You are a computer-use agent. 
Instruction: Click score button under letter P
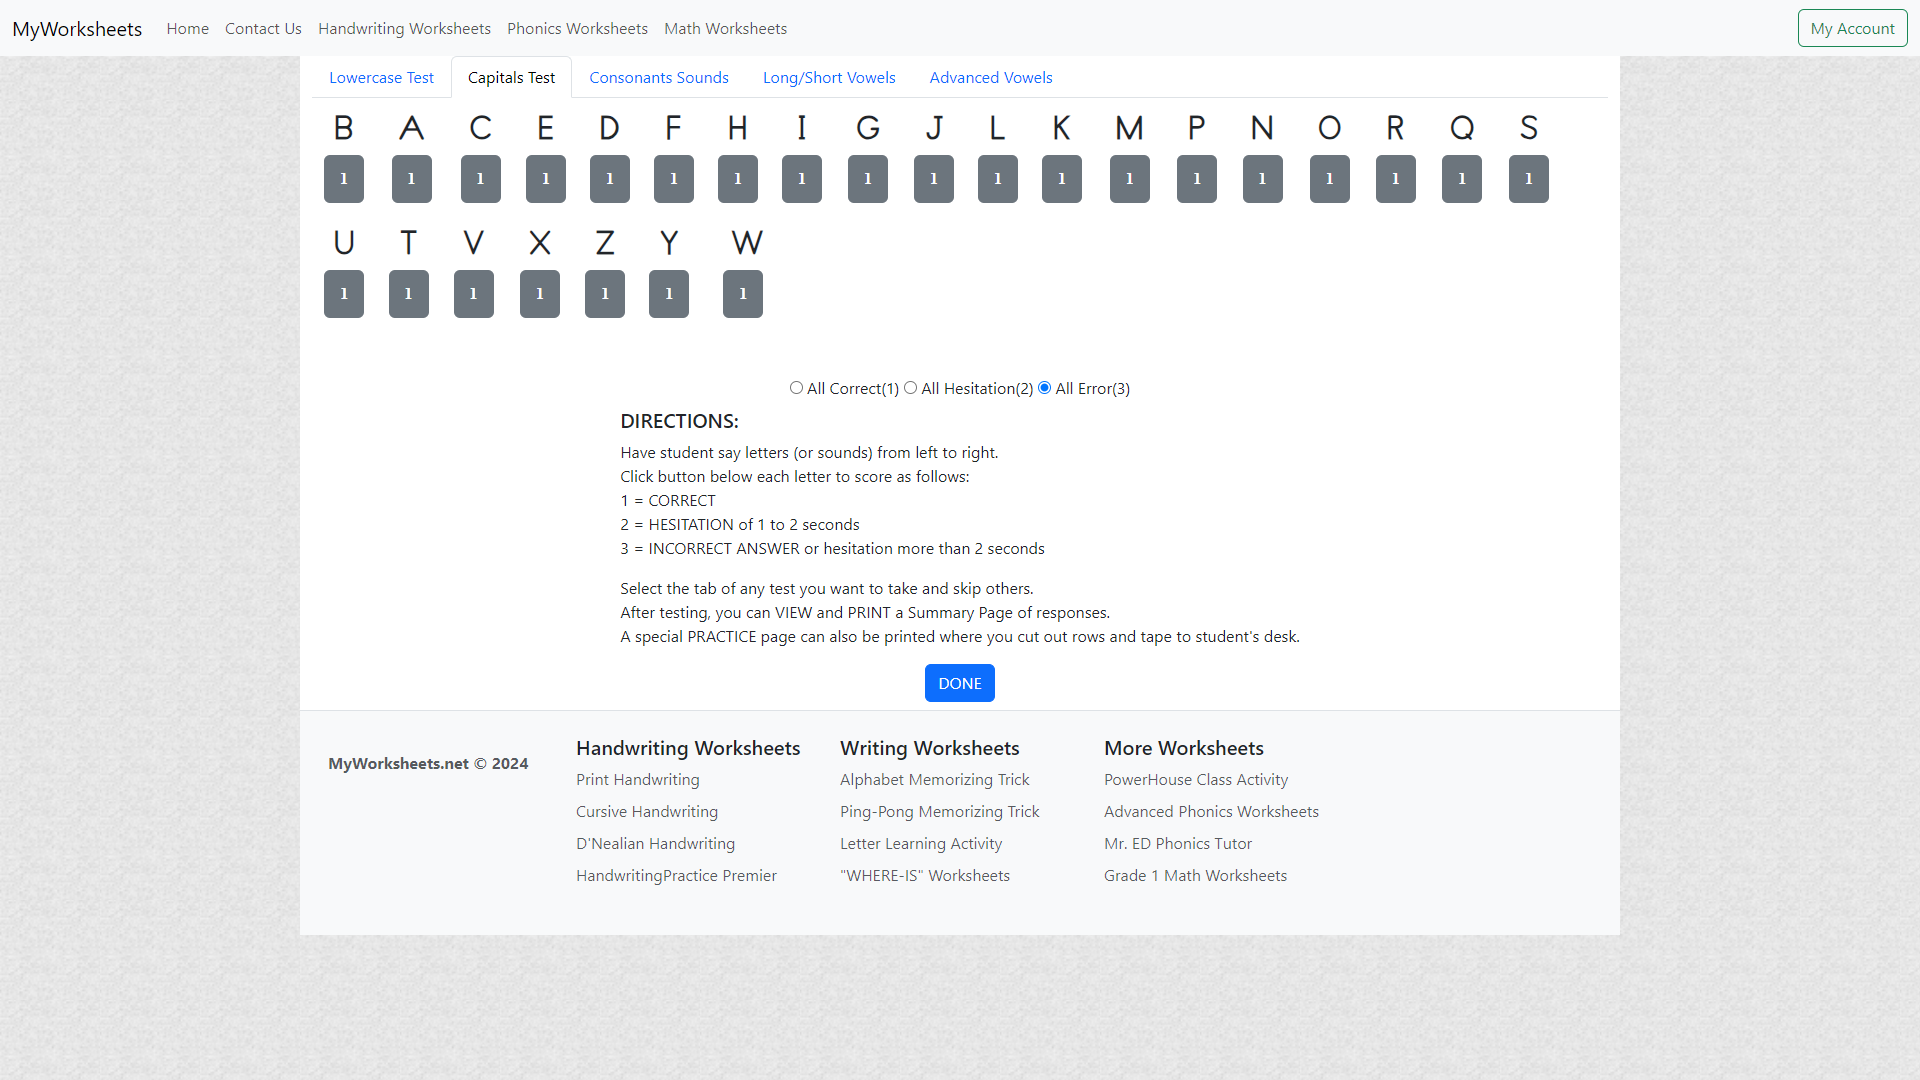(x=1197, y=179)
